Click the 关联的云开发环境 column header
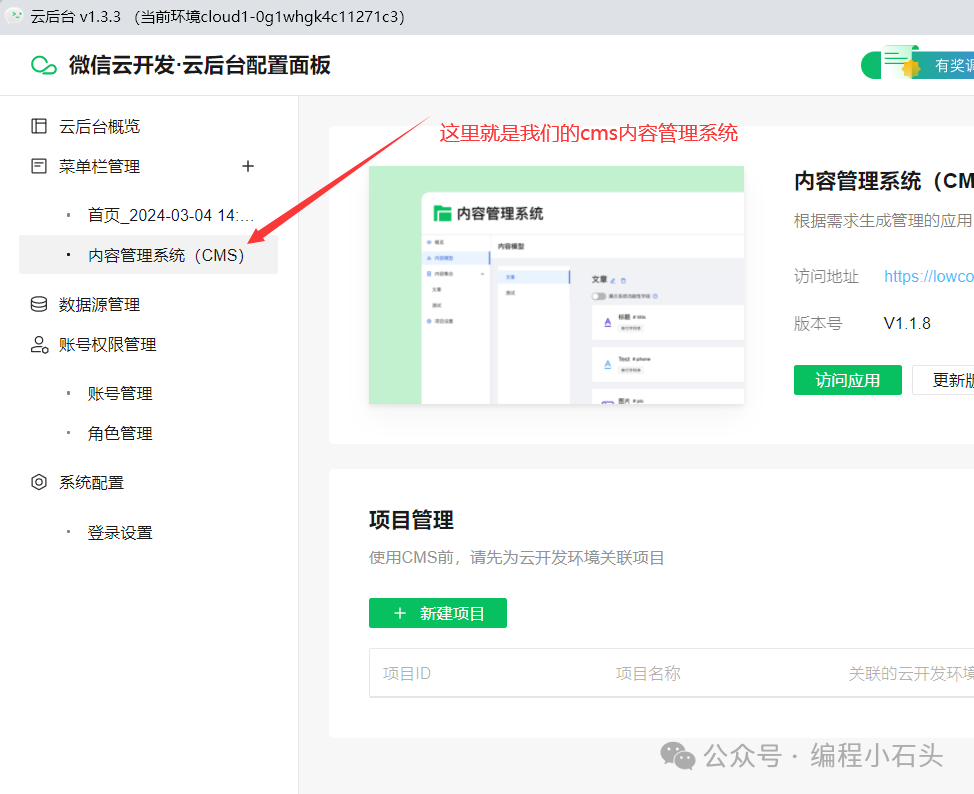Screen dimensions: 974x794 (911, 673)
